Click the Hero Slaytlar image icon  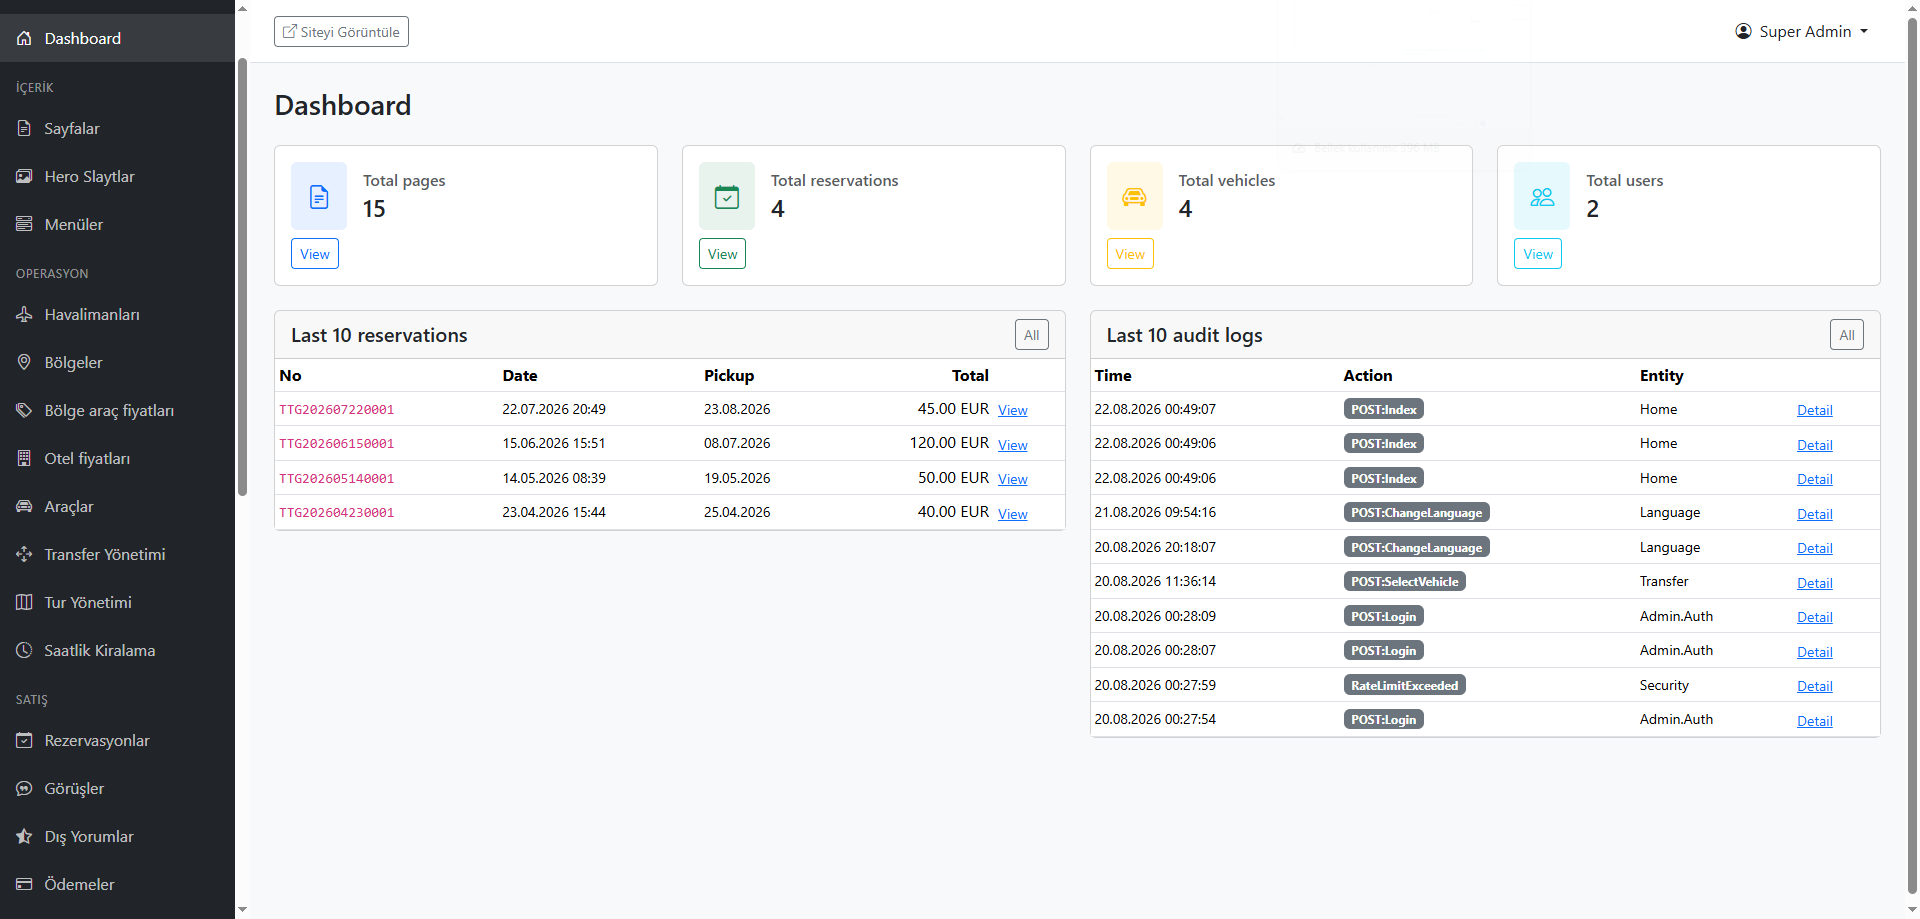(x=24, y=176)
